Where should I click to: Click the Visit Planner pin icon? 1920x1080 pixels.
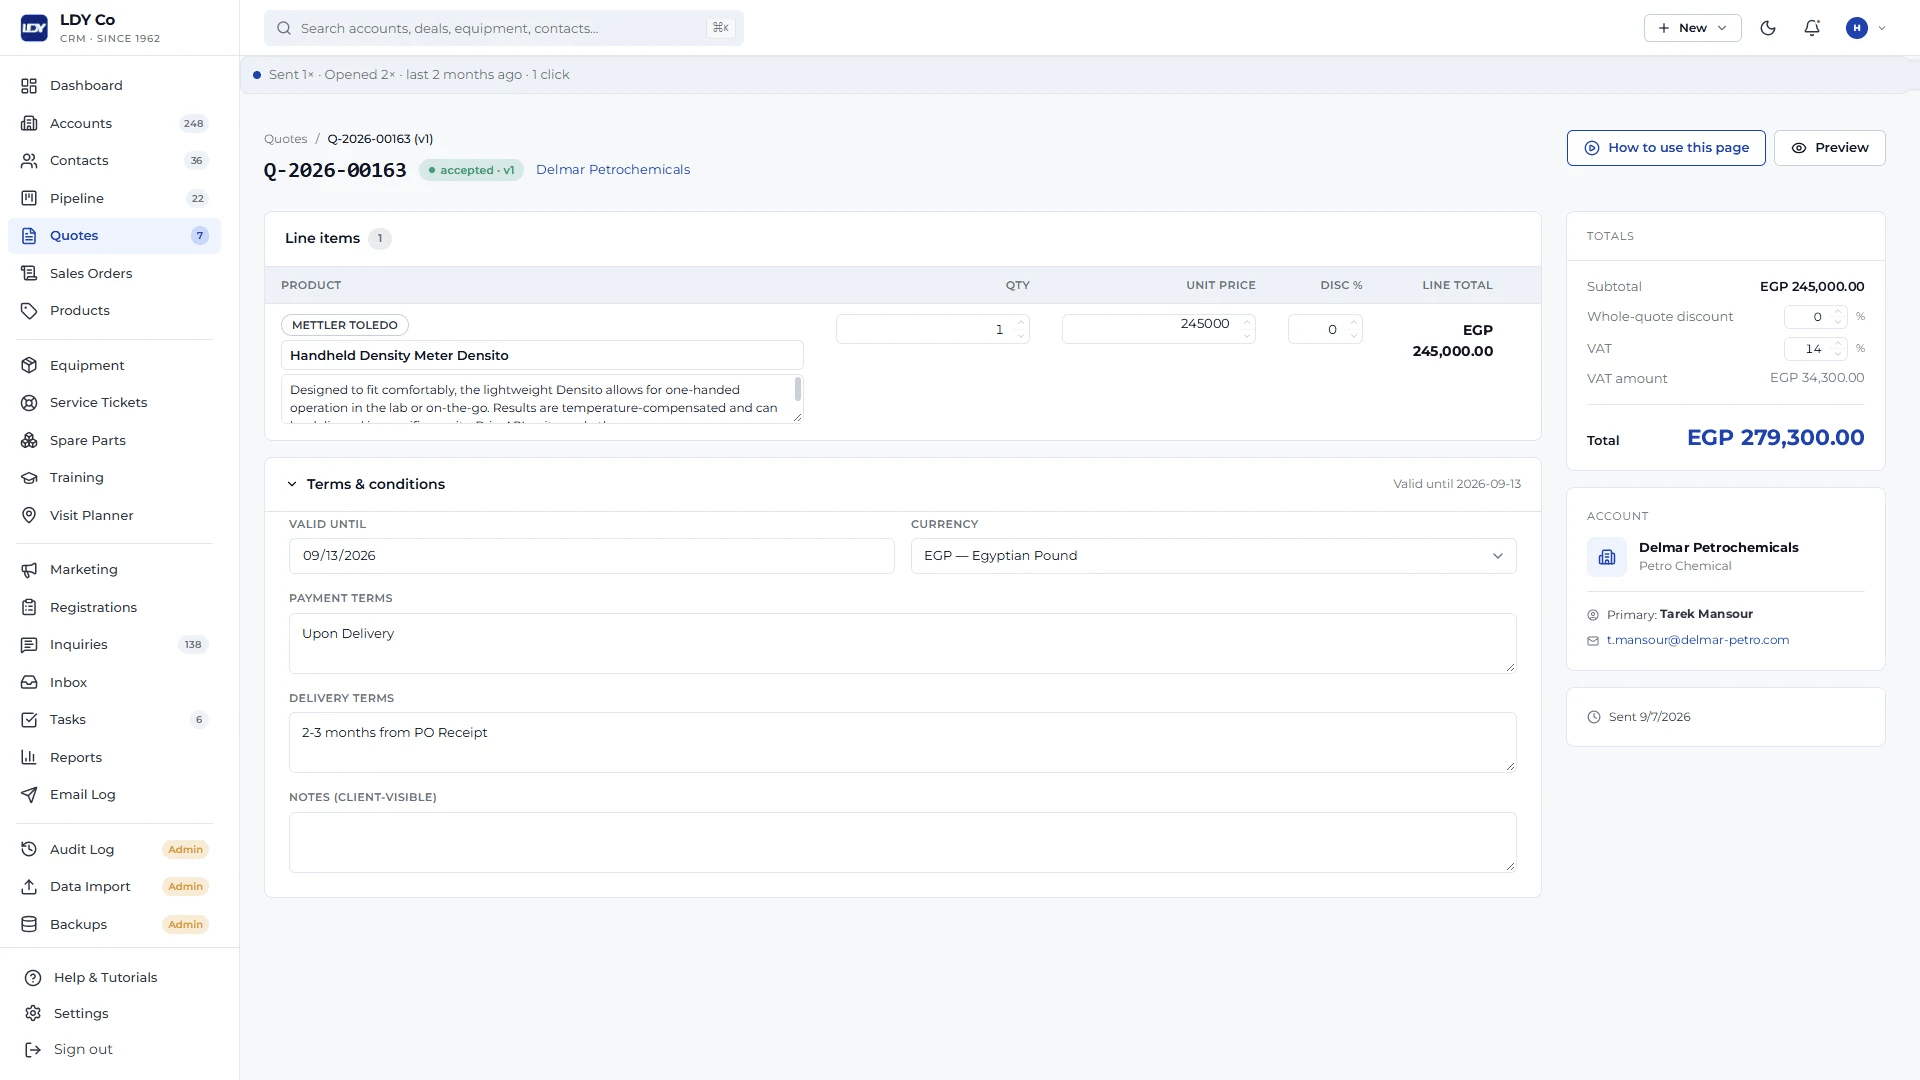(x=29, y=516)
